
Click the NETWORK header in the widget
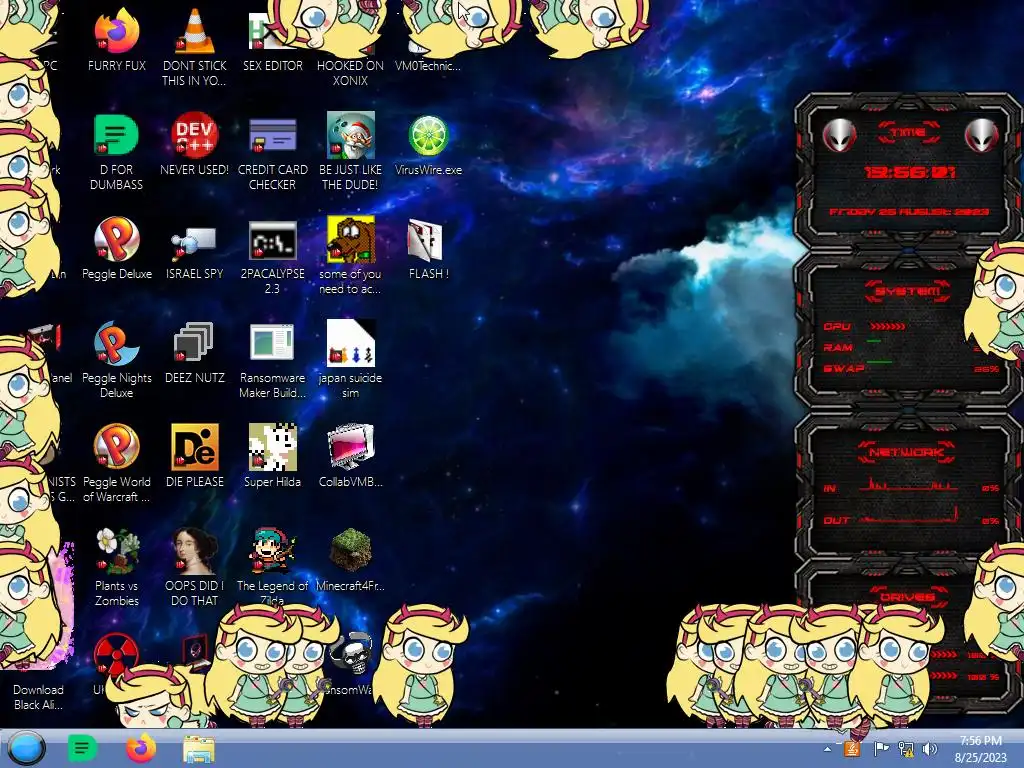[x=906, y=452]
